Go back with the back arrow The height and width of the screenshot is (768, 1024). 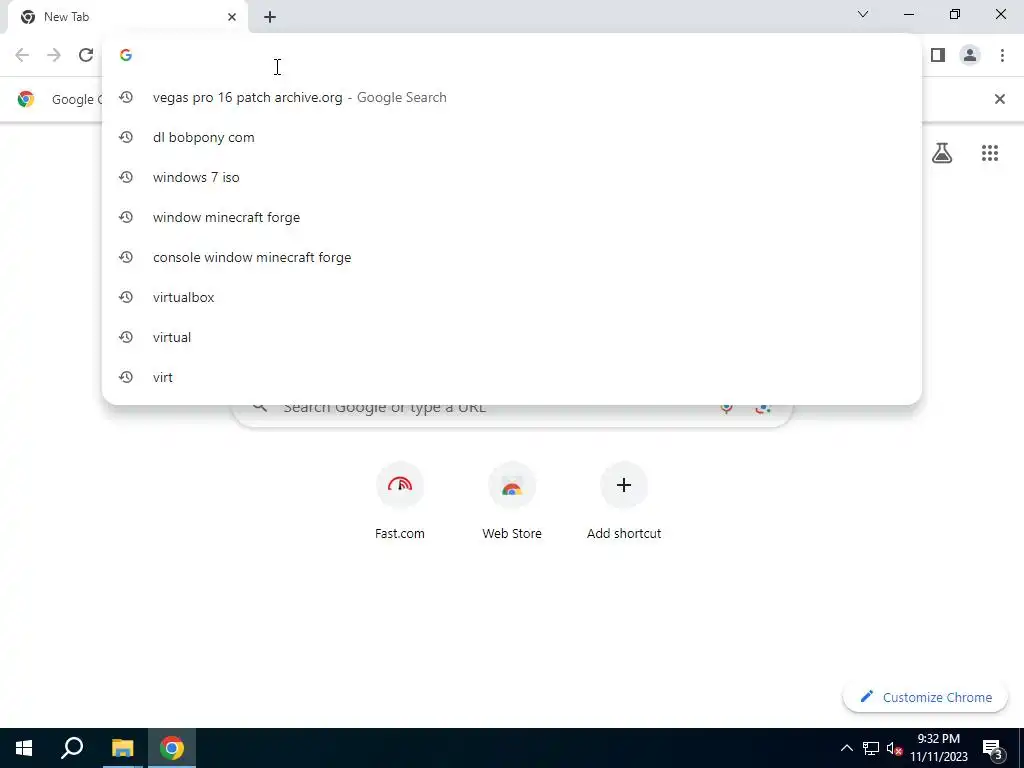point(22,55)
